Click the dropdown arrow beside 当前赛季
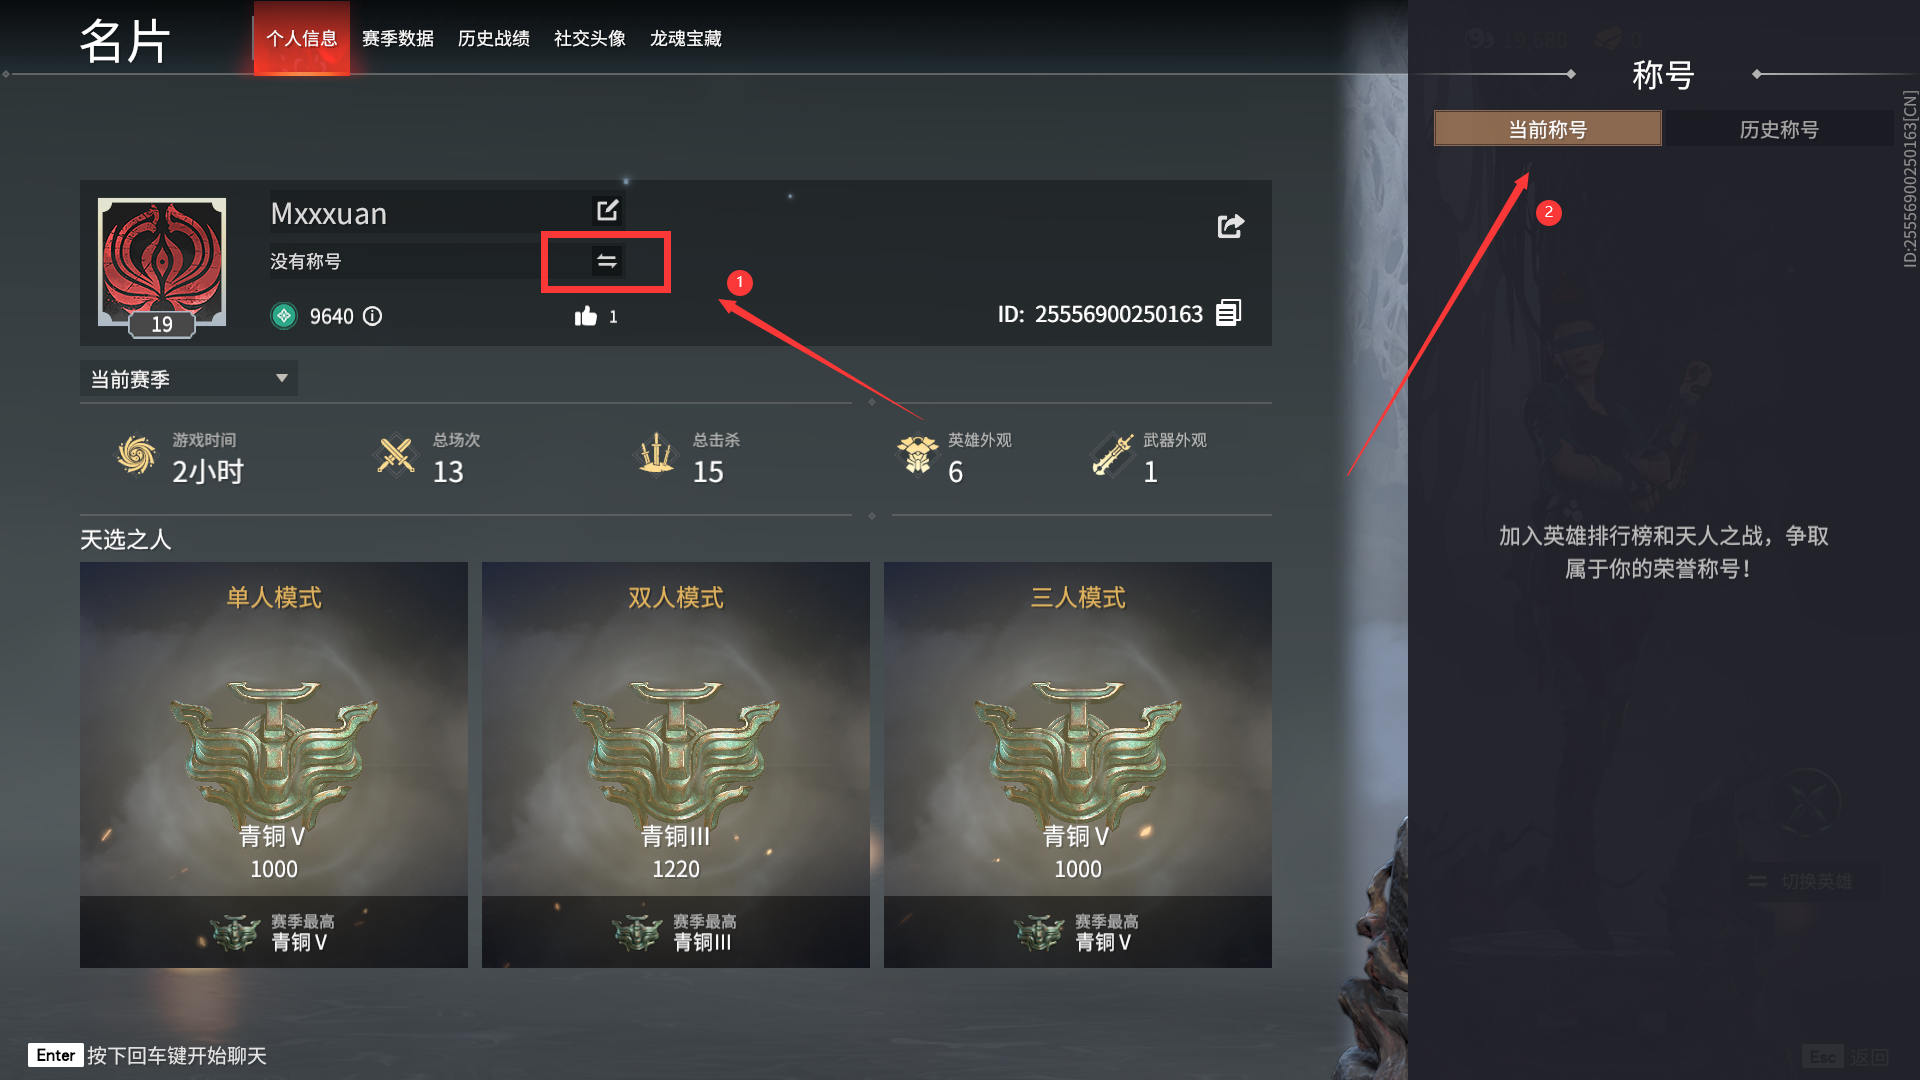This screenshot has width=1920, height=1080. pos(282,378)
